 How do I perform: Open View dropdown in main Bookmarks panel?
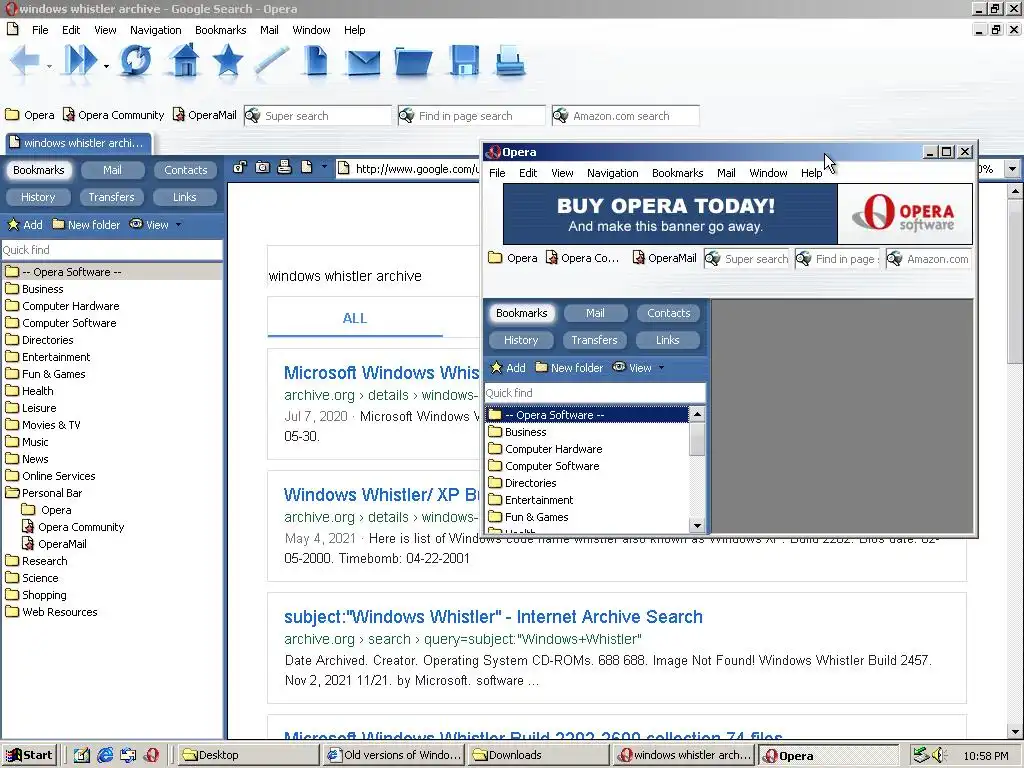(156, 225)
